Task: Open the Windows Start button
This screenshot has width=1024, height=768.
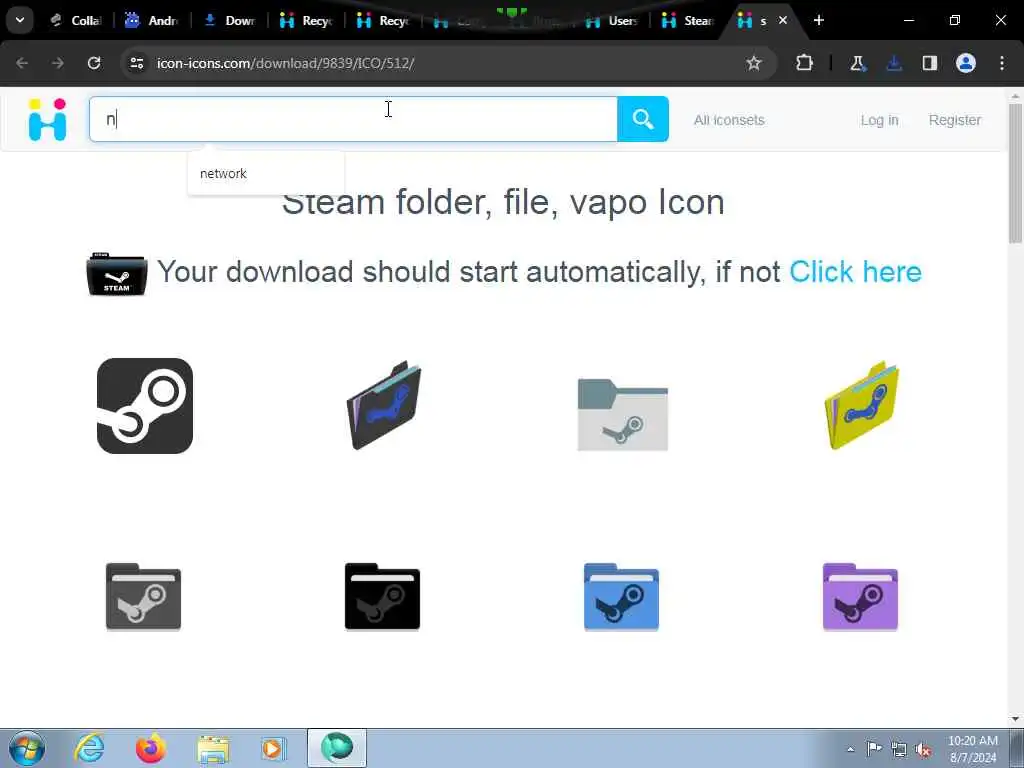Action: pyautogui.click(x=27, y=748)
